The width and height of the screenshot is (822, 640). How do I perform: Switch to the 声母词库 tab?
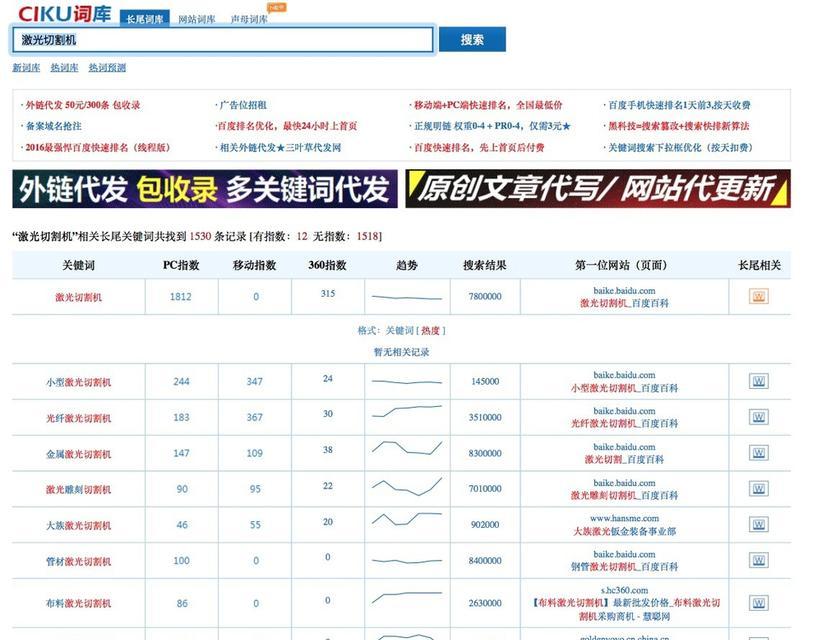249,19
